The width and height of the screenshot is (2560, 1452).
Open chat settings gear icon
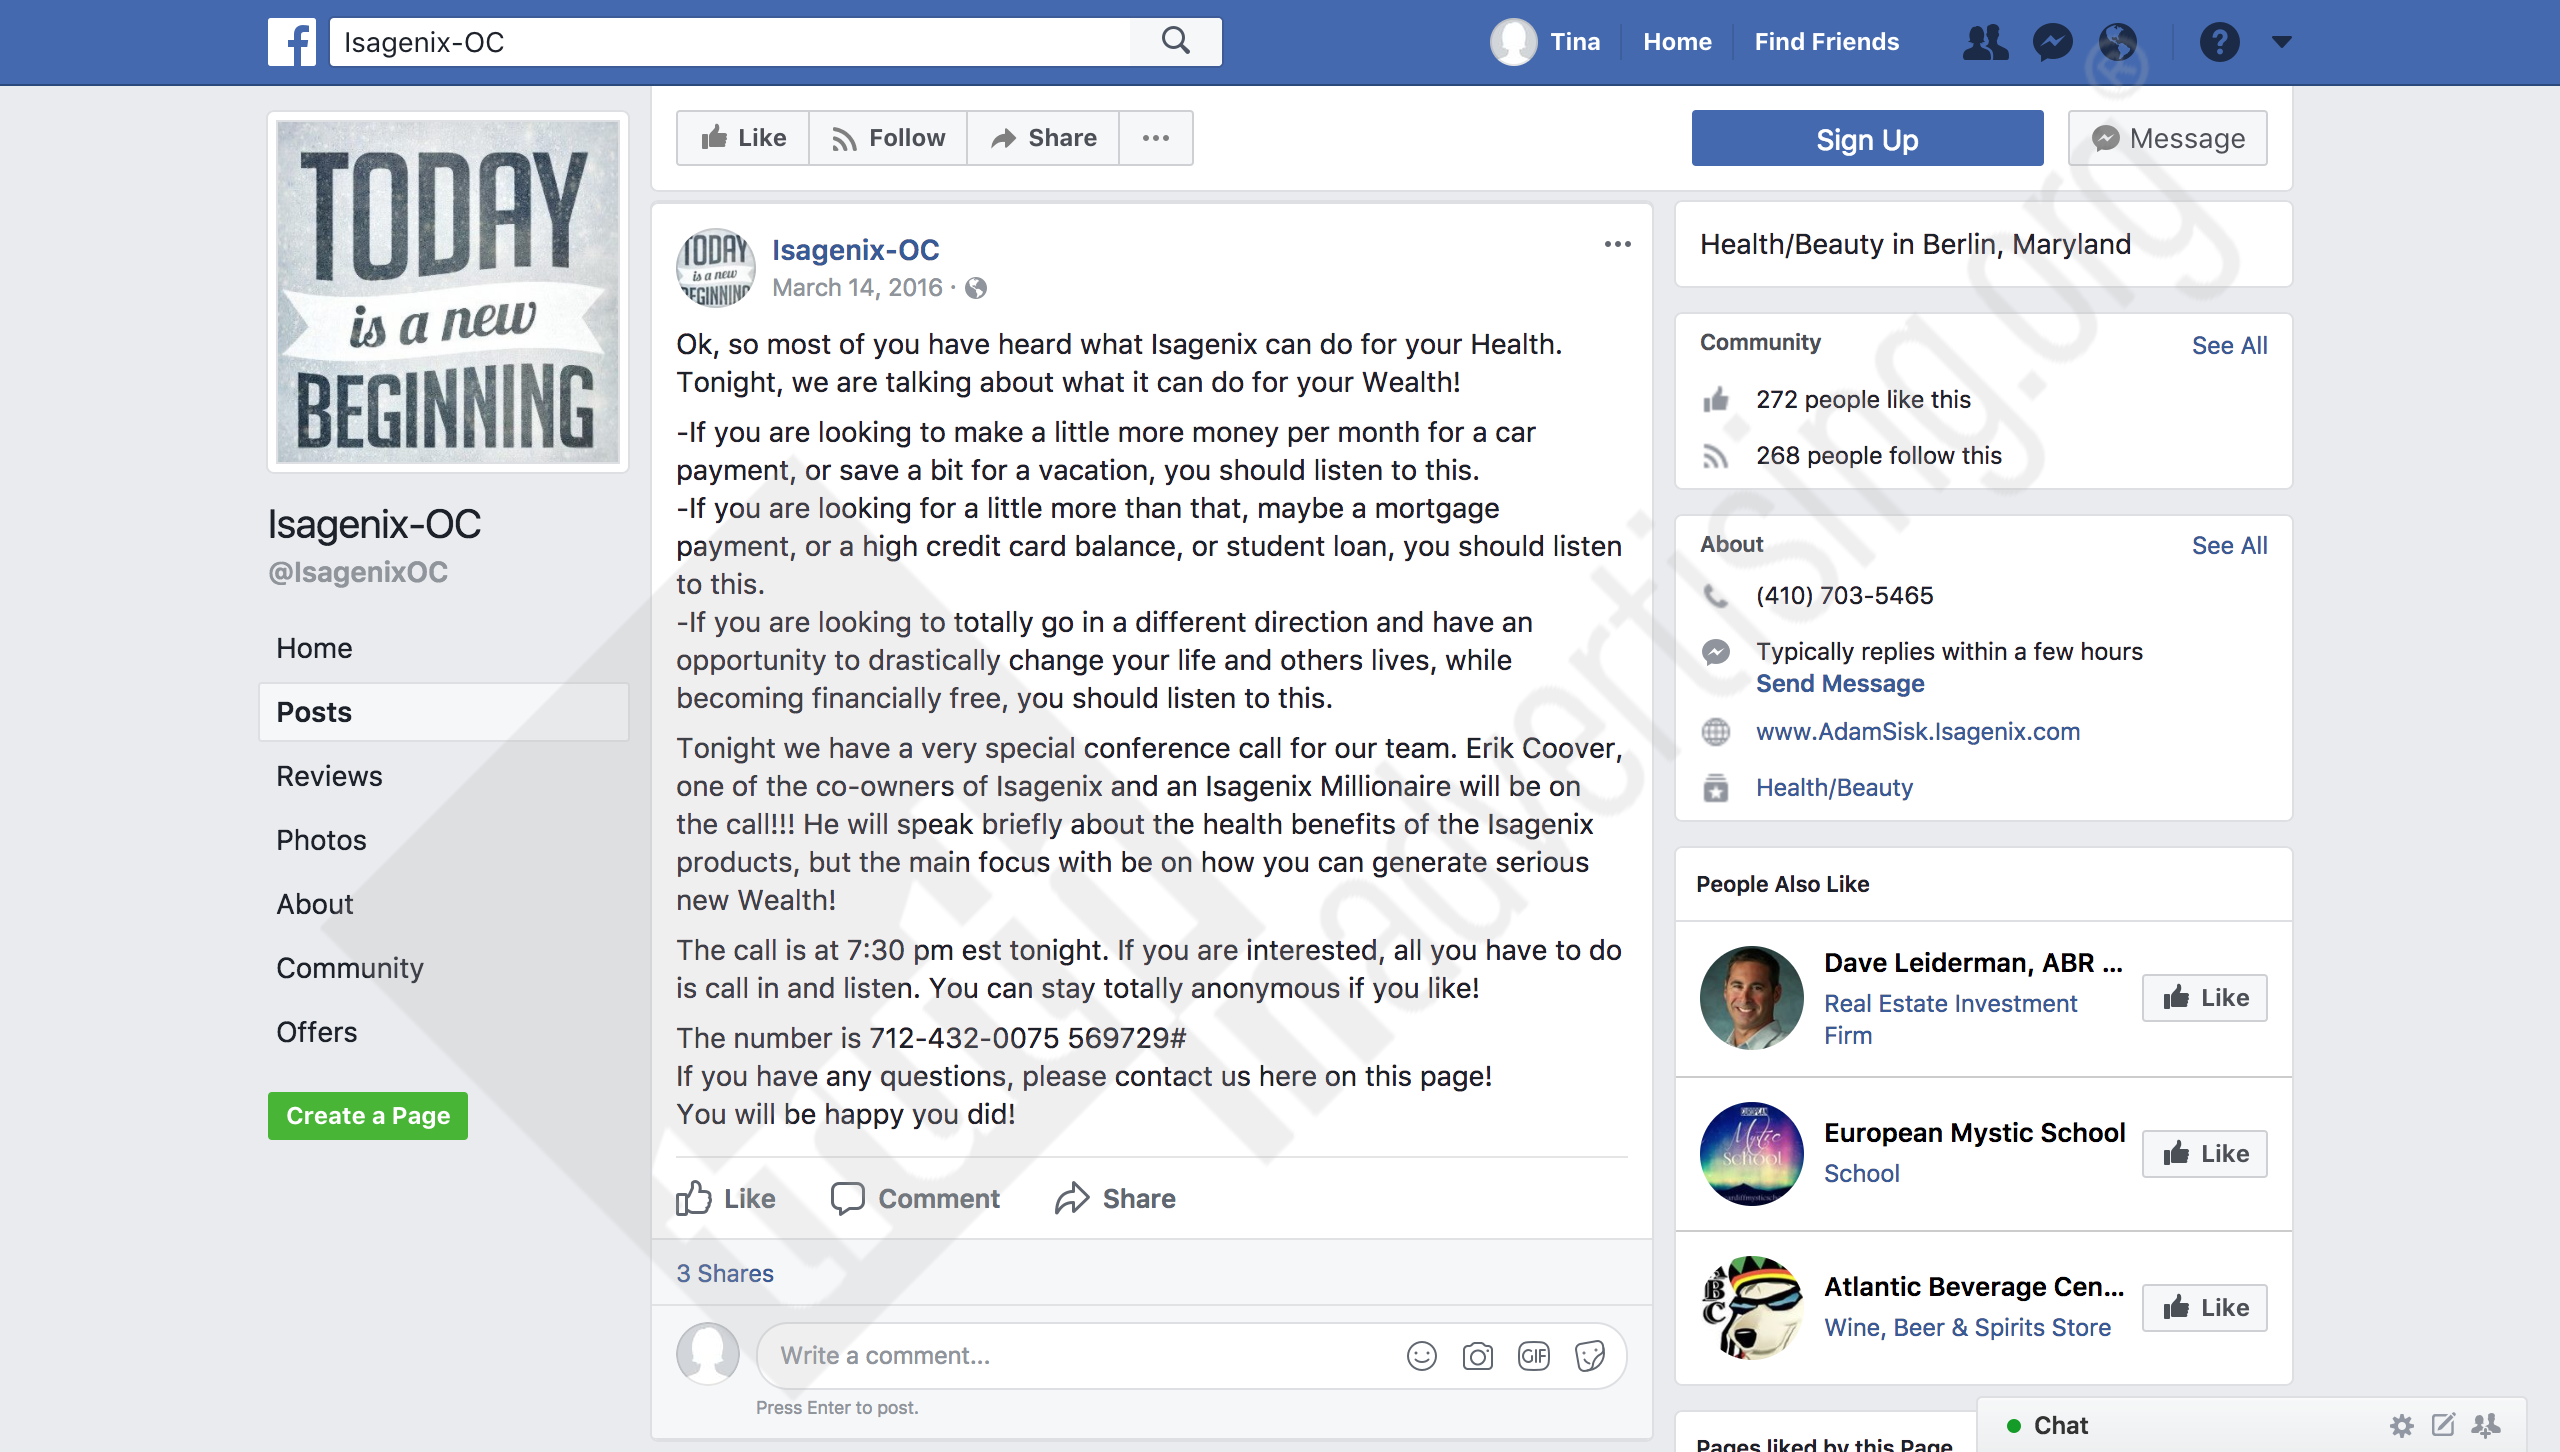(x=2401, y=1426)
